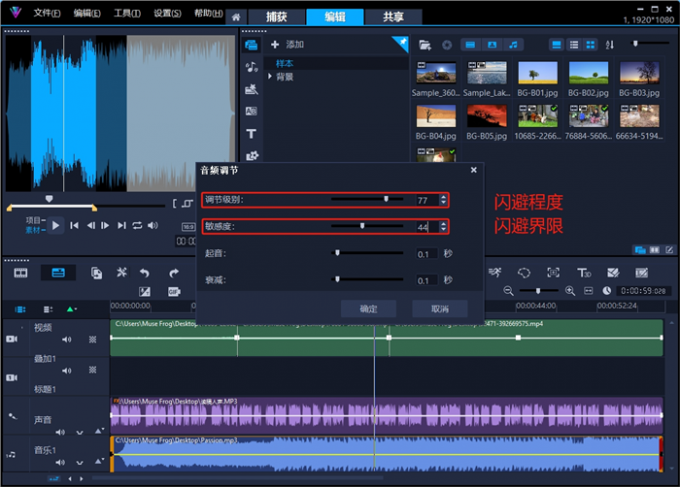680x487 pixels.
Task: Click the 敏感度 slider handle
Action: point(362,226)
